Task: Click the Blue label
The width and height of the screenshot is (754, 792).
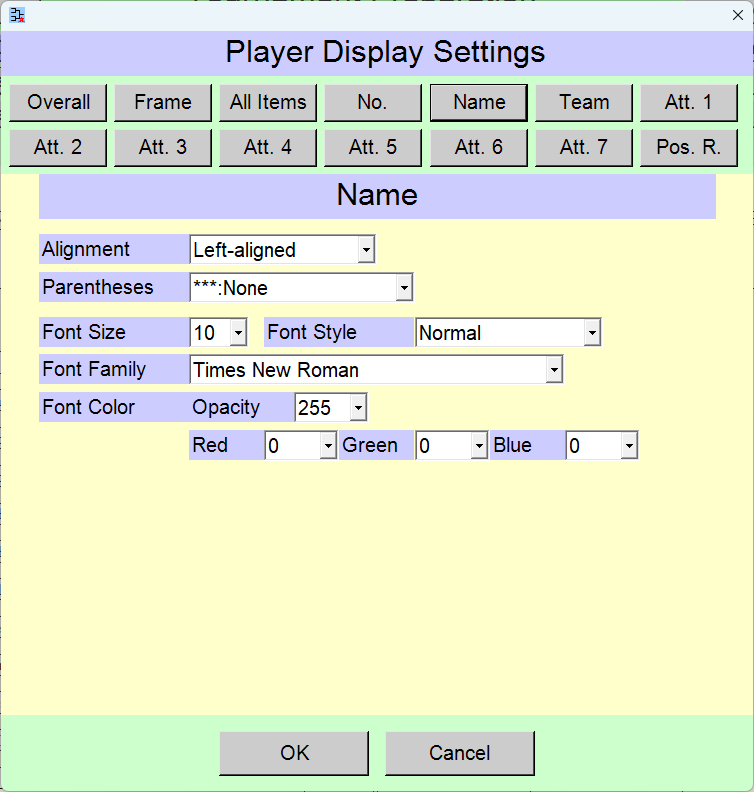Action: tap(512, 445)
